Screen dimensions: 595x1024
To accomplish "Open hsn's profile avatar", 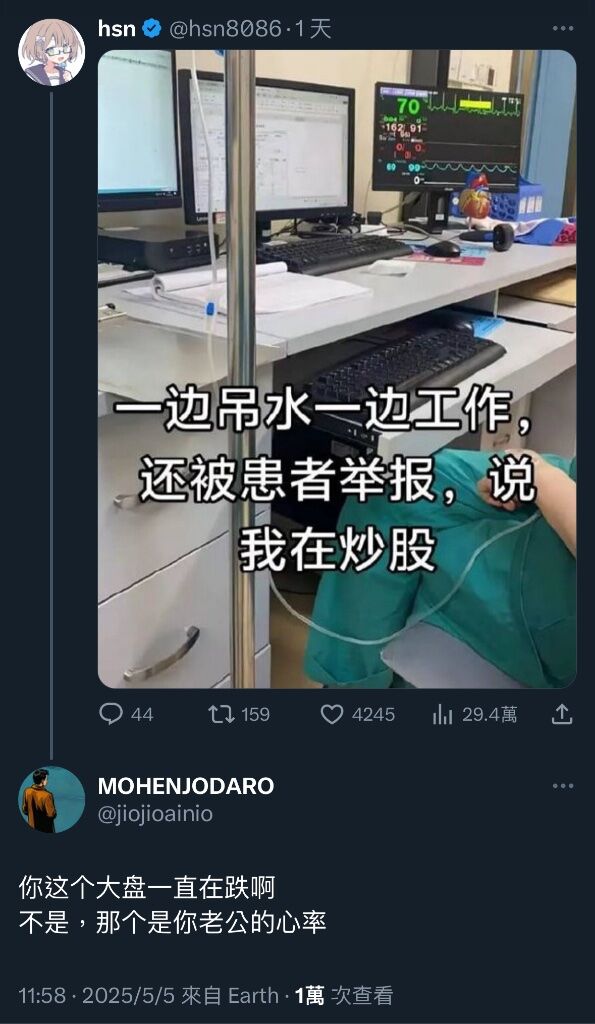I will (x=51, y=52).
